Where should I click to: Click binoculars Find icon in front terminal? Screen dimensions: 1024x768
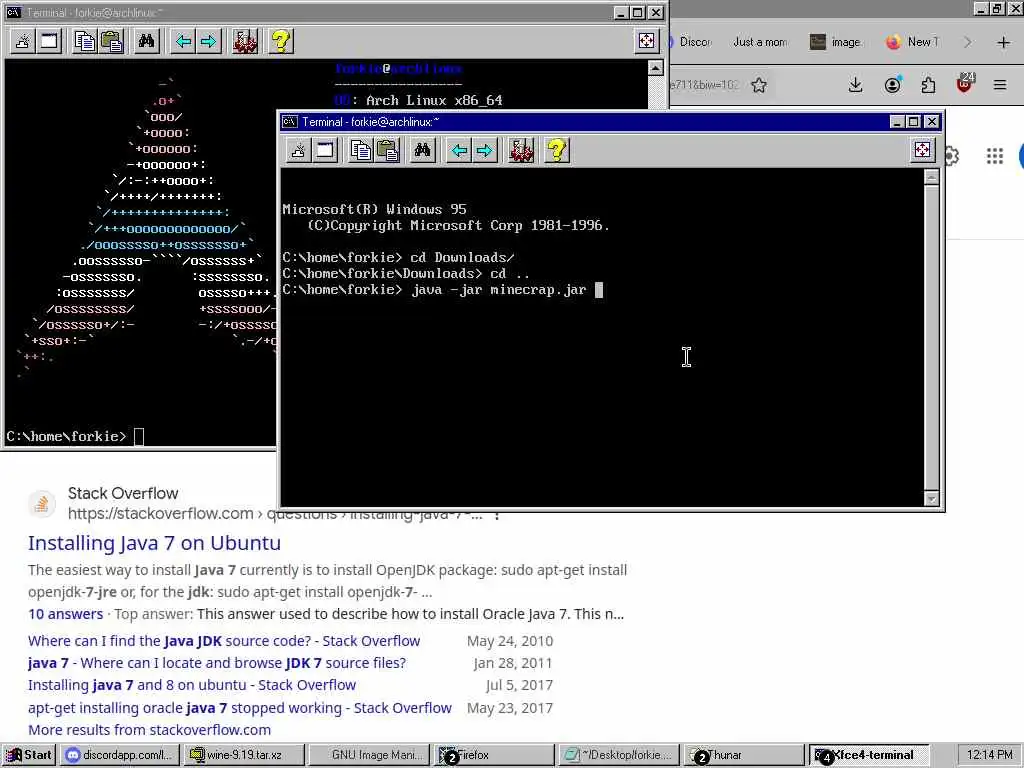pyautogui.click(x=423, y=151)
